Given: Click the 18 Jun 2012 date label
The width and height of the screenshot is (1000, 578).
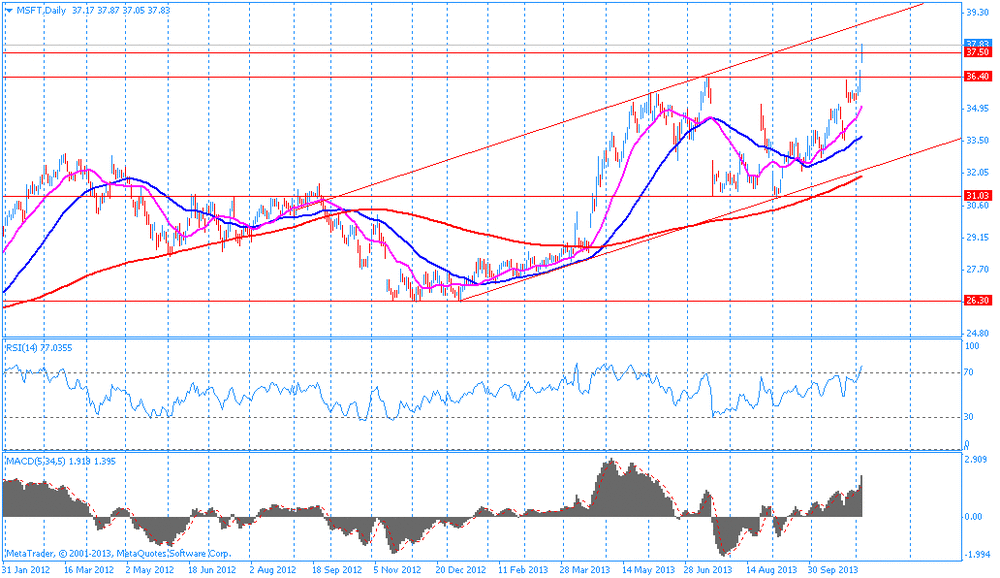Looking at the screenshot, I should pyautogui.click(x=210, y=570).
